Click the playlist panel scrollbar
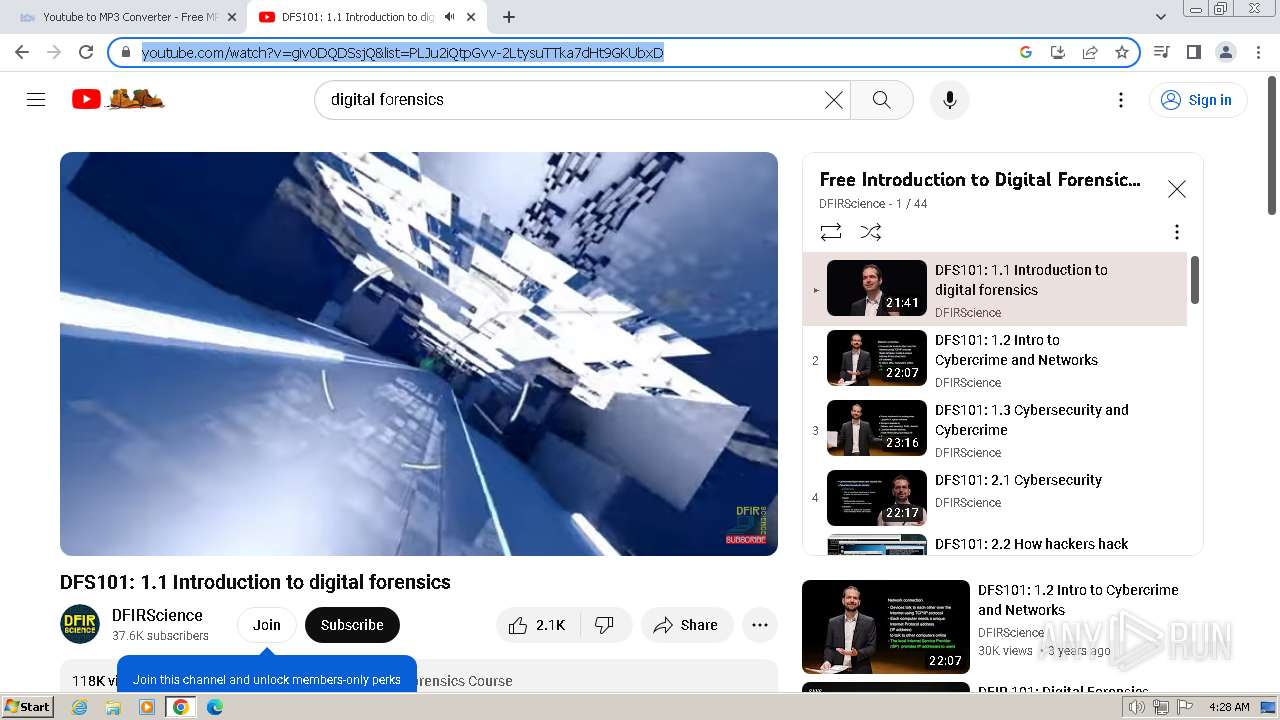 [1194, 280]
